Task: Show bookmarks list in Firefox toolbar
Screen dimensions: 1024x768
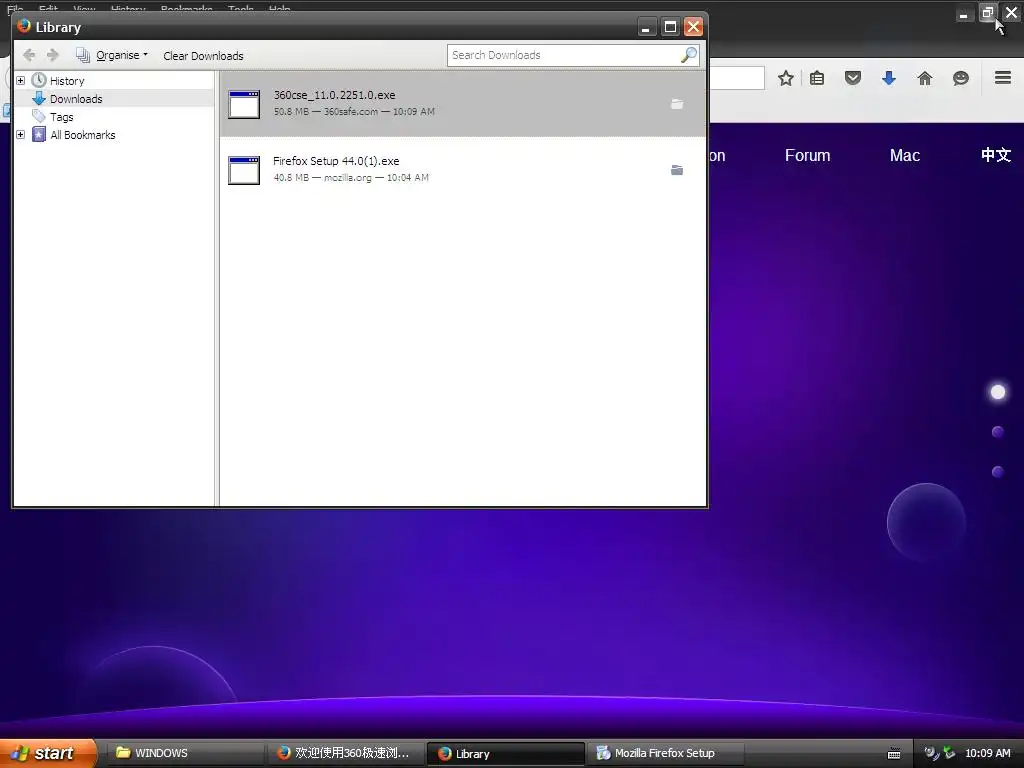Action: coord(817,78)
